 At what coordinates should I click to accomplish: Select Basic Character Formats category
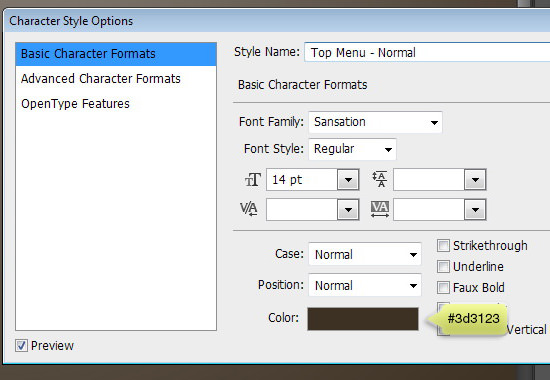coord(116,54)
